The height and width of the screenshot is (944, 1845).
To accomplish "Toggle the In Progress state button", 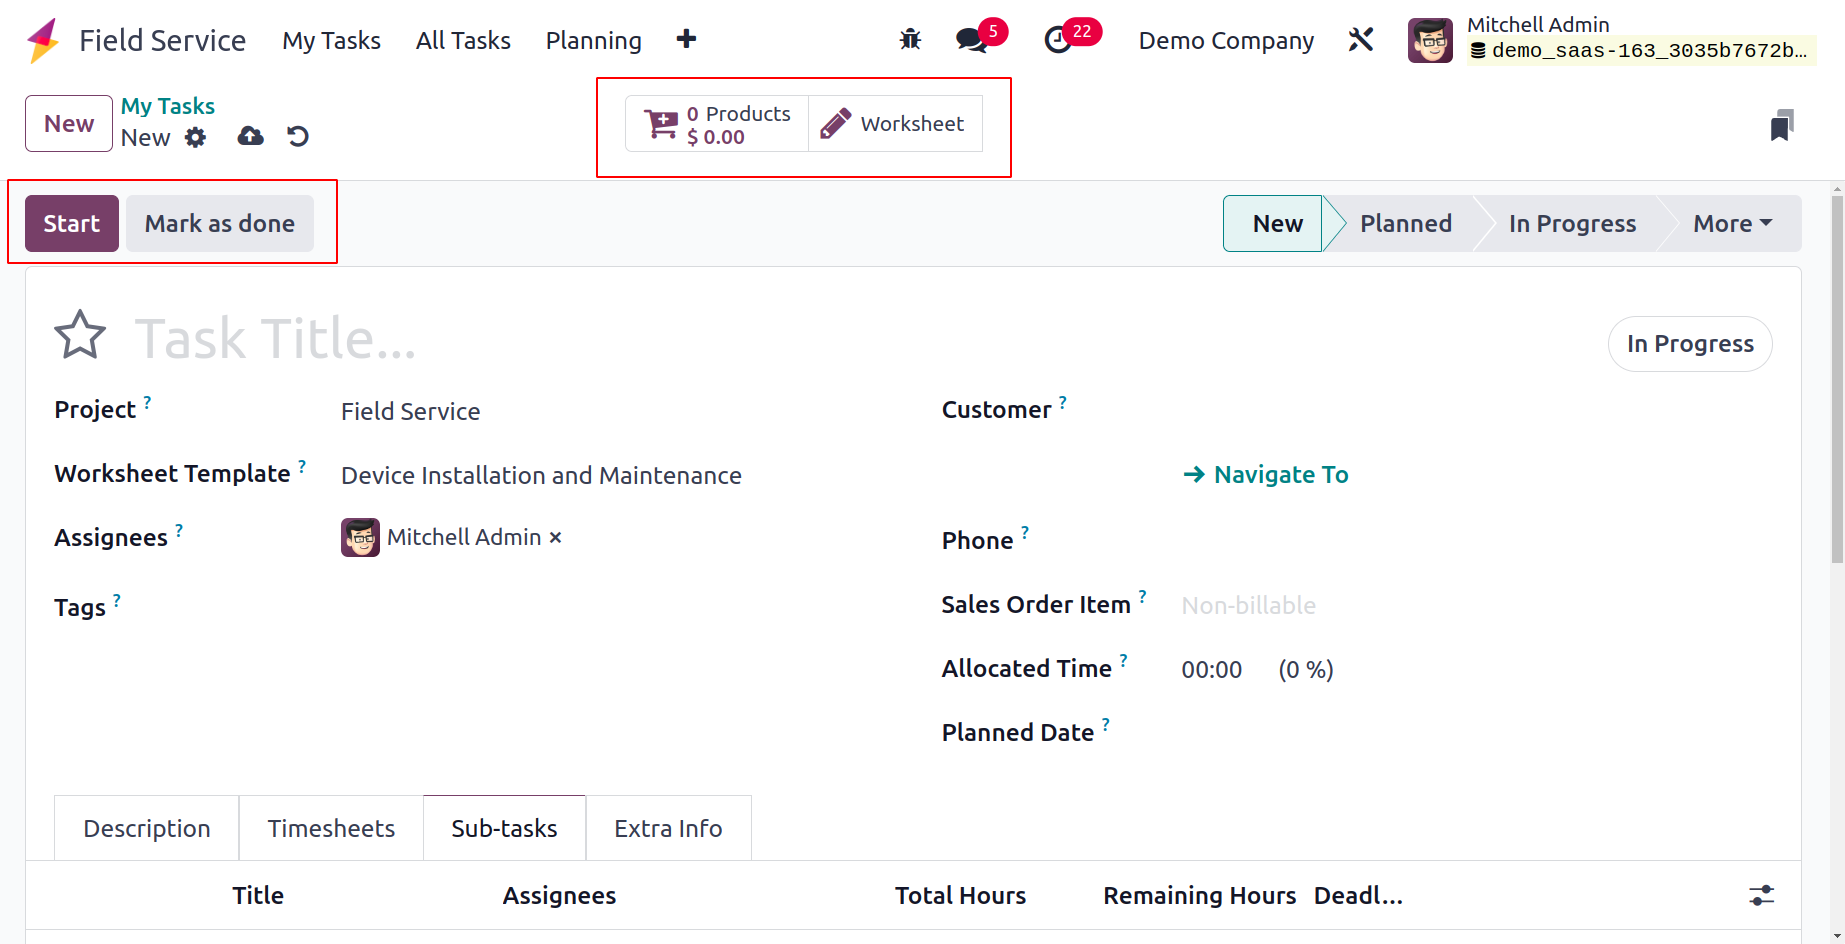I will coord(1689,344).
